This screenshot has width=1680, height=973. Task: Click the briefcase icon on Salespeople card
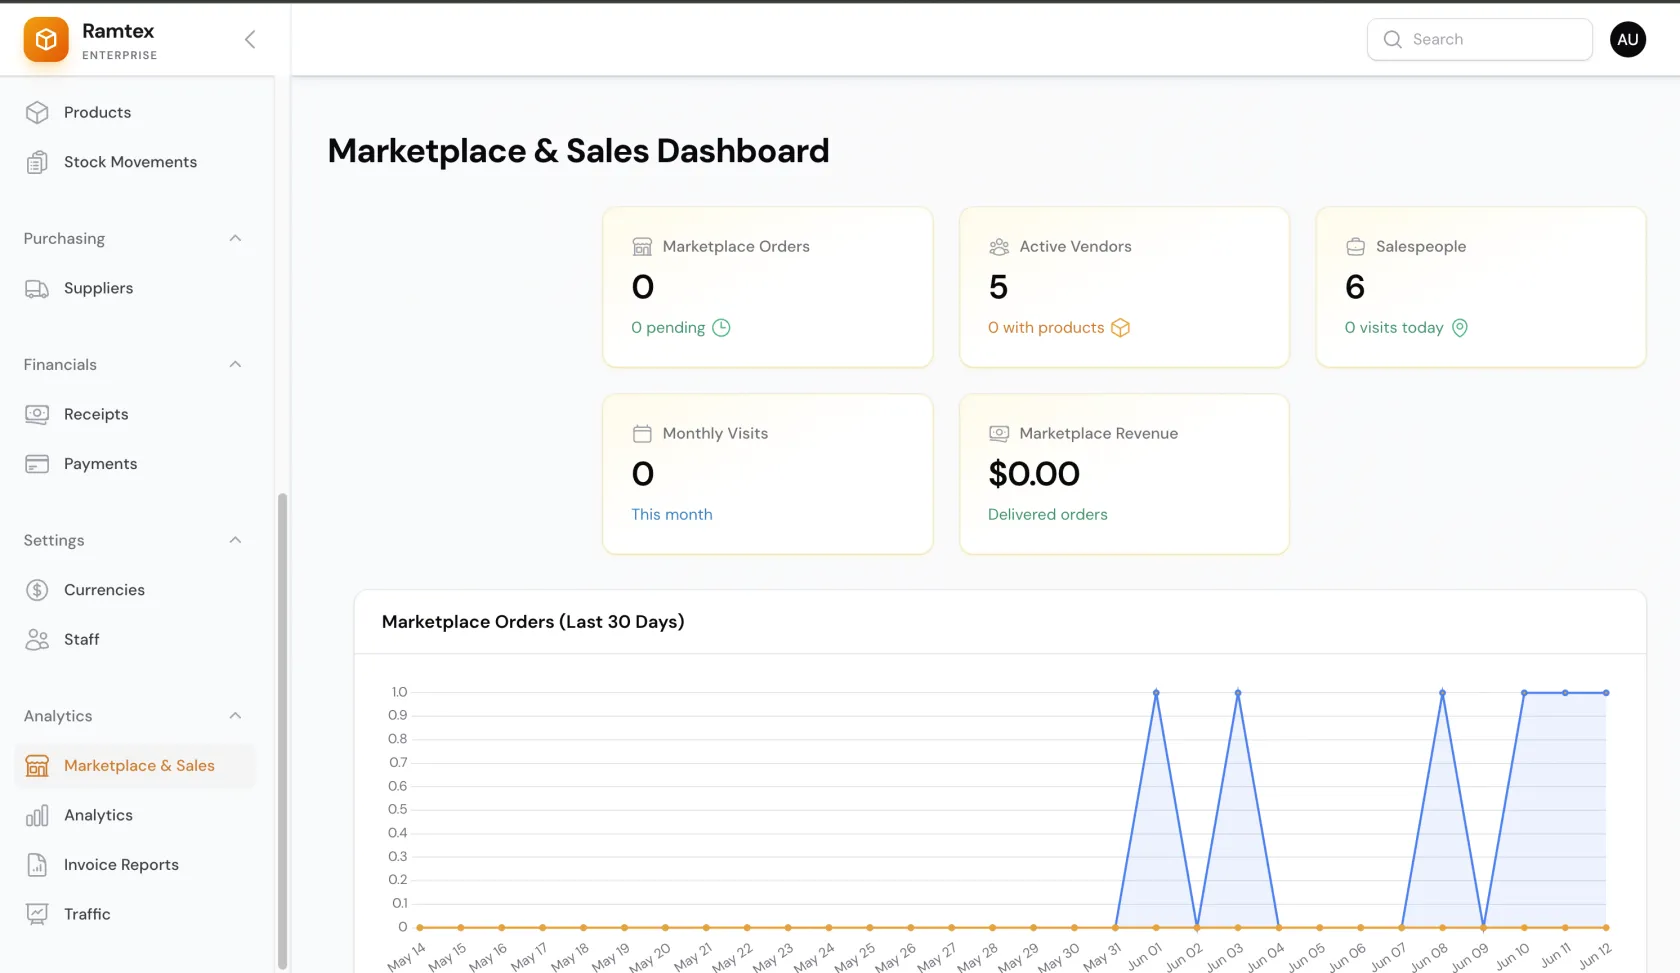pyautogui.click(x=1355, y=246)
